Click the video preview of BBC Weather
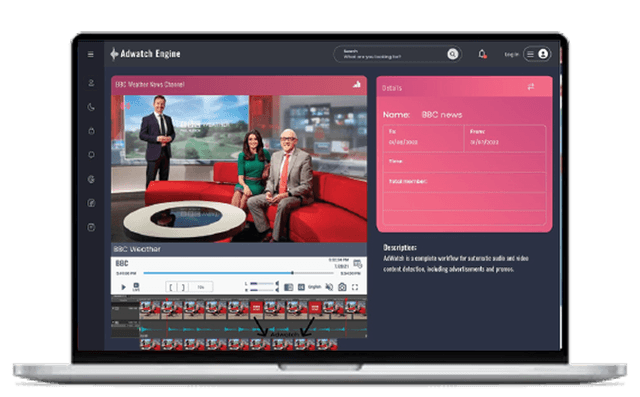 pos(239,169)
